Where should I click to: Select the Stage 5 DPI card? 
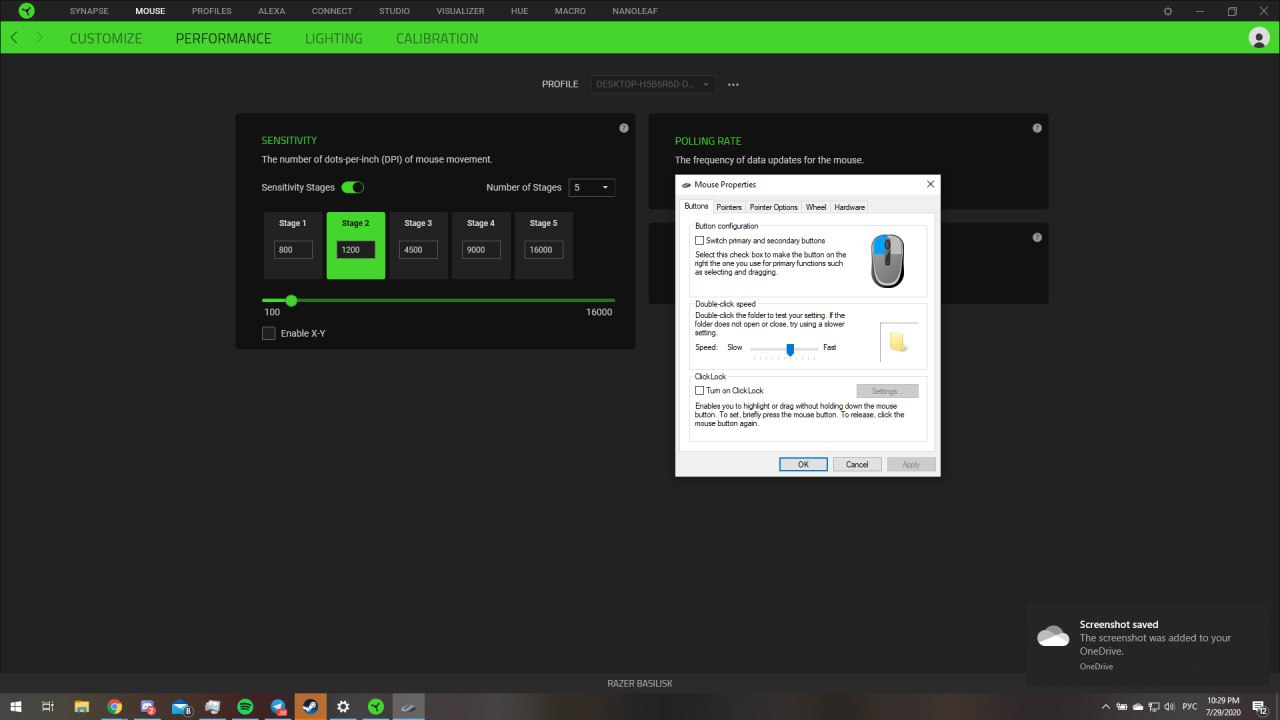(x=544, y=245)
